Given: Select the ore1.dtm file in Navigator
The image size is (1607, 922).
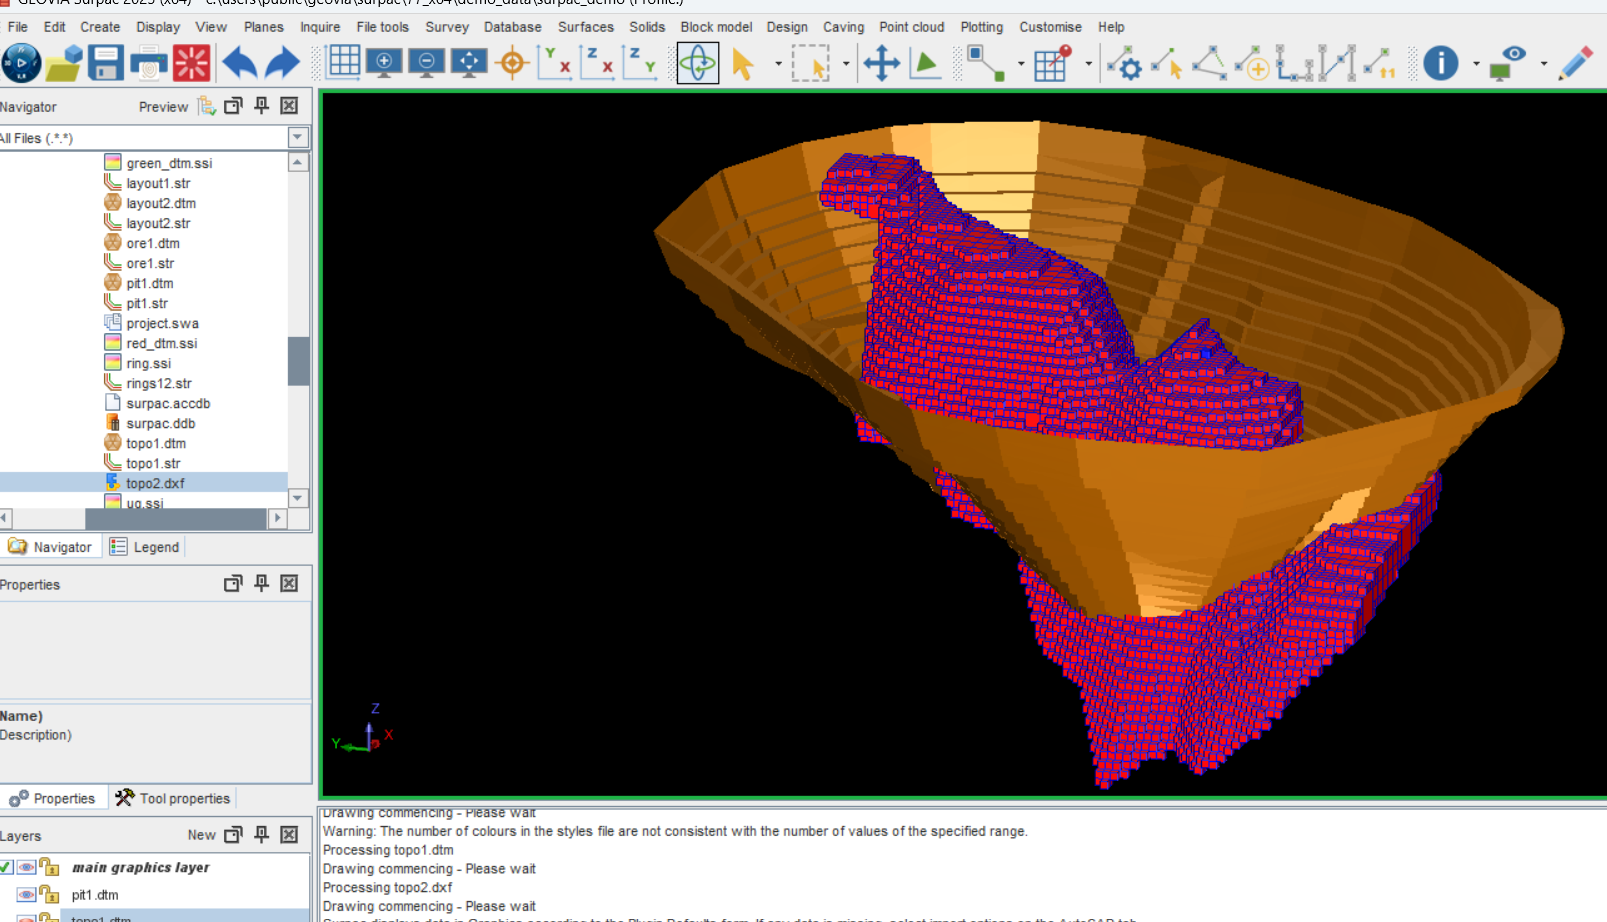Looking at the screenshot, I should [x=153, y=243].
